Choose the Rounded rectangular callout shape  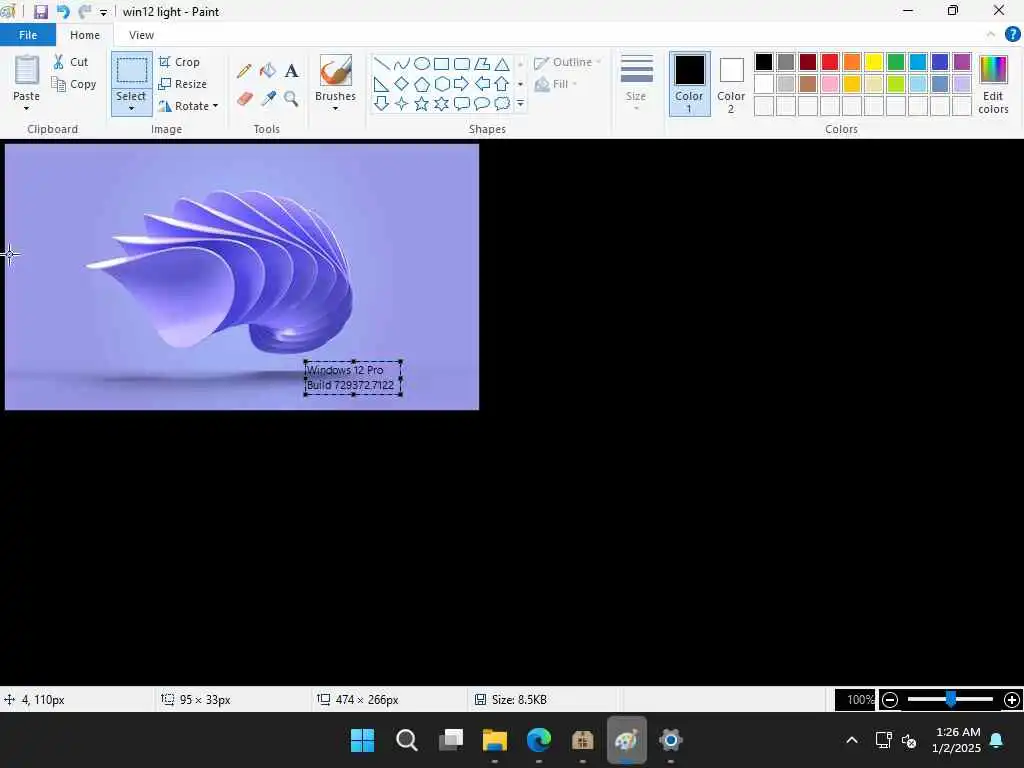462,103
